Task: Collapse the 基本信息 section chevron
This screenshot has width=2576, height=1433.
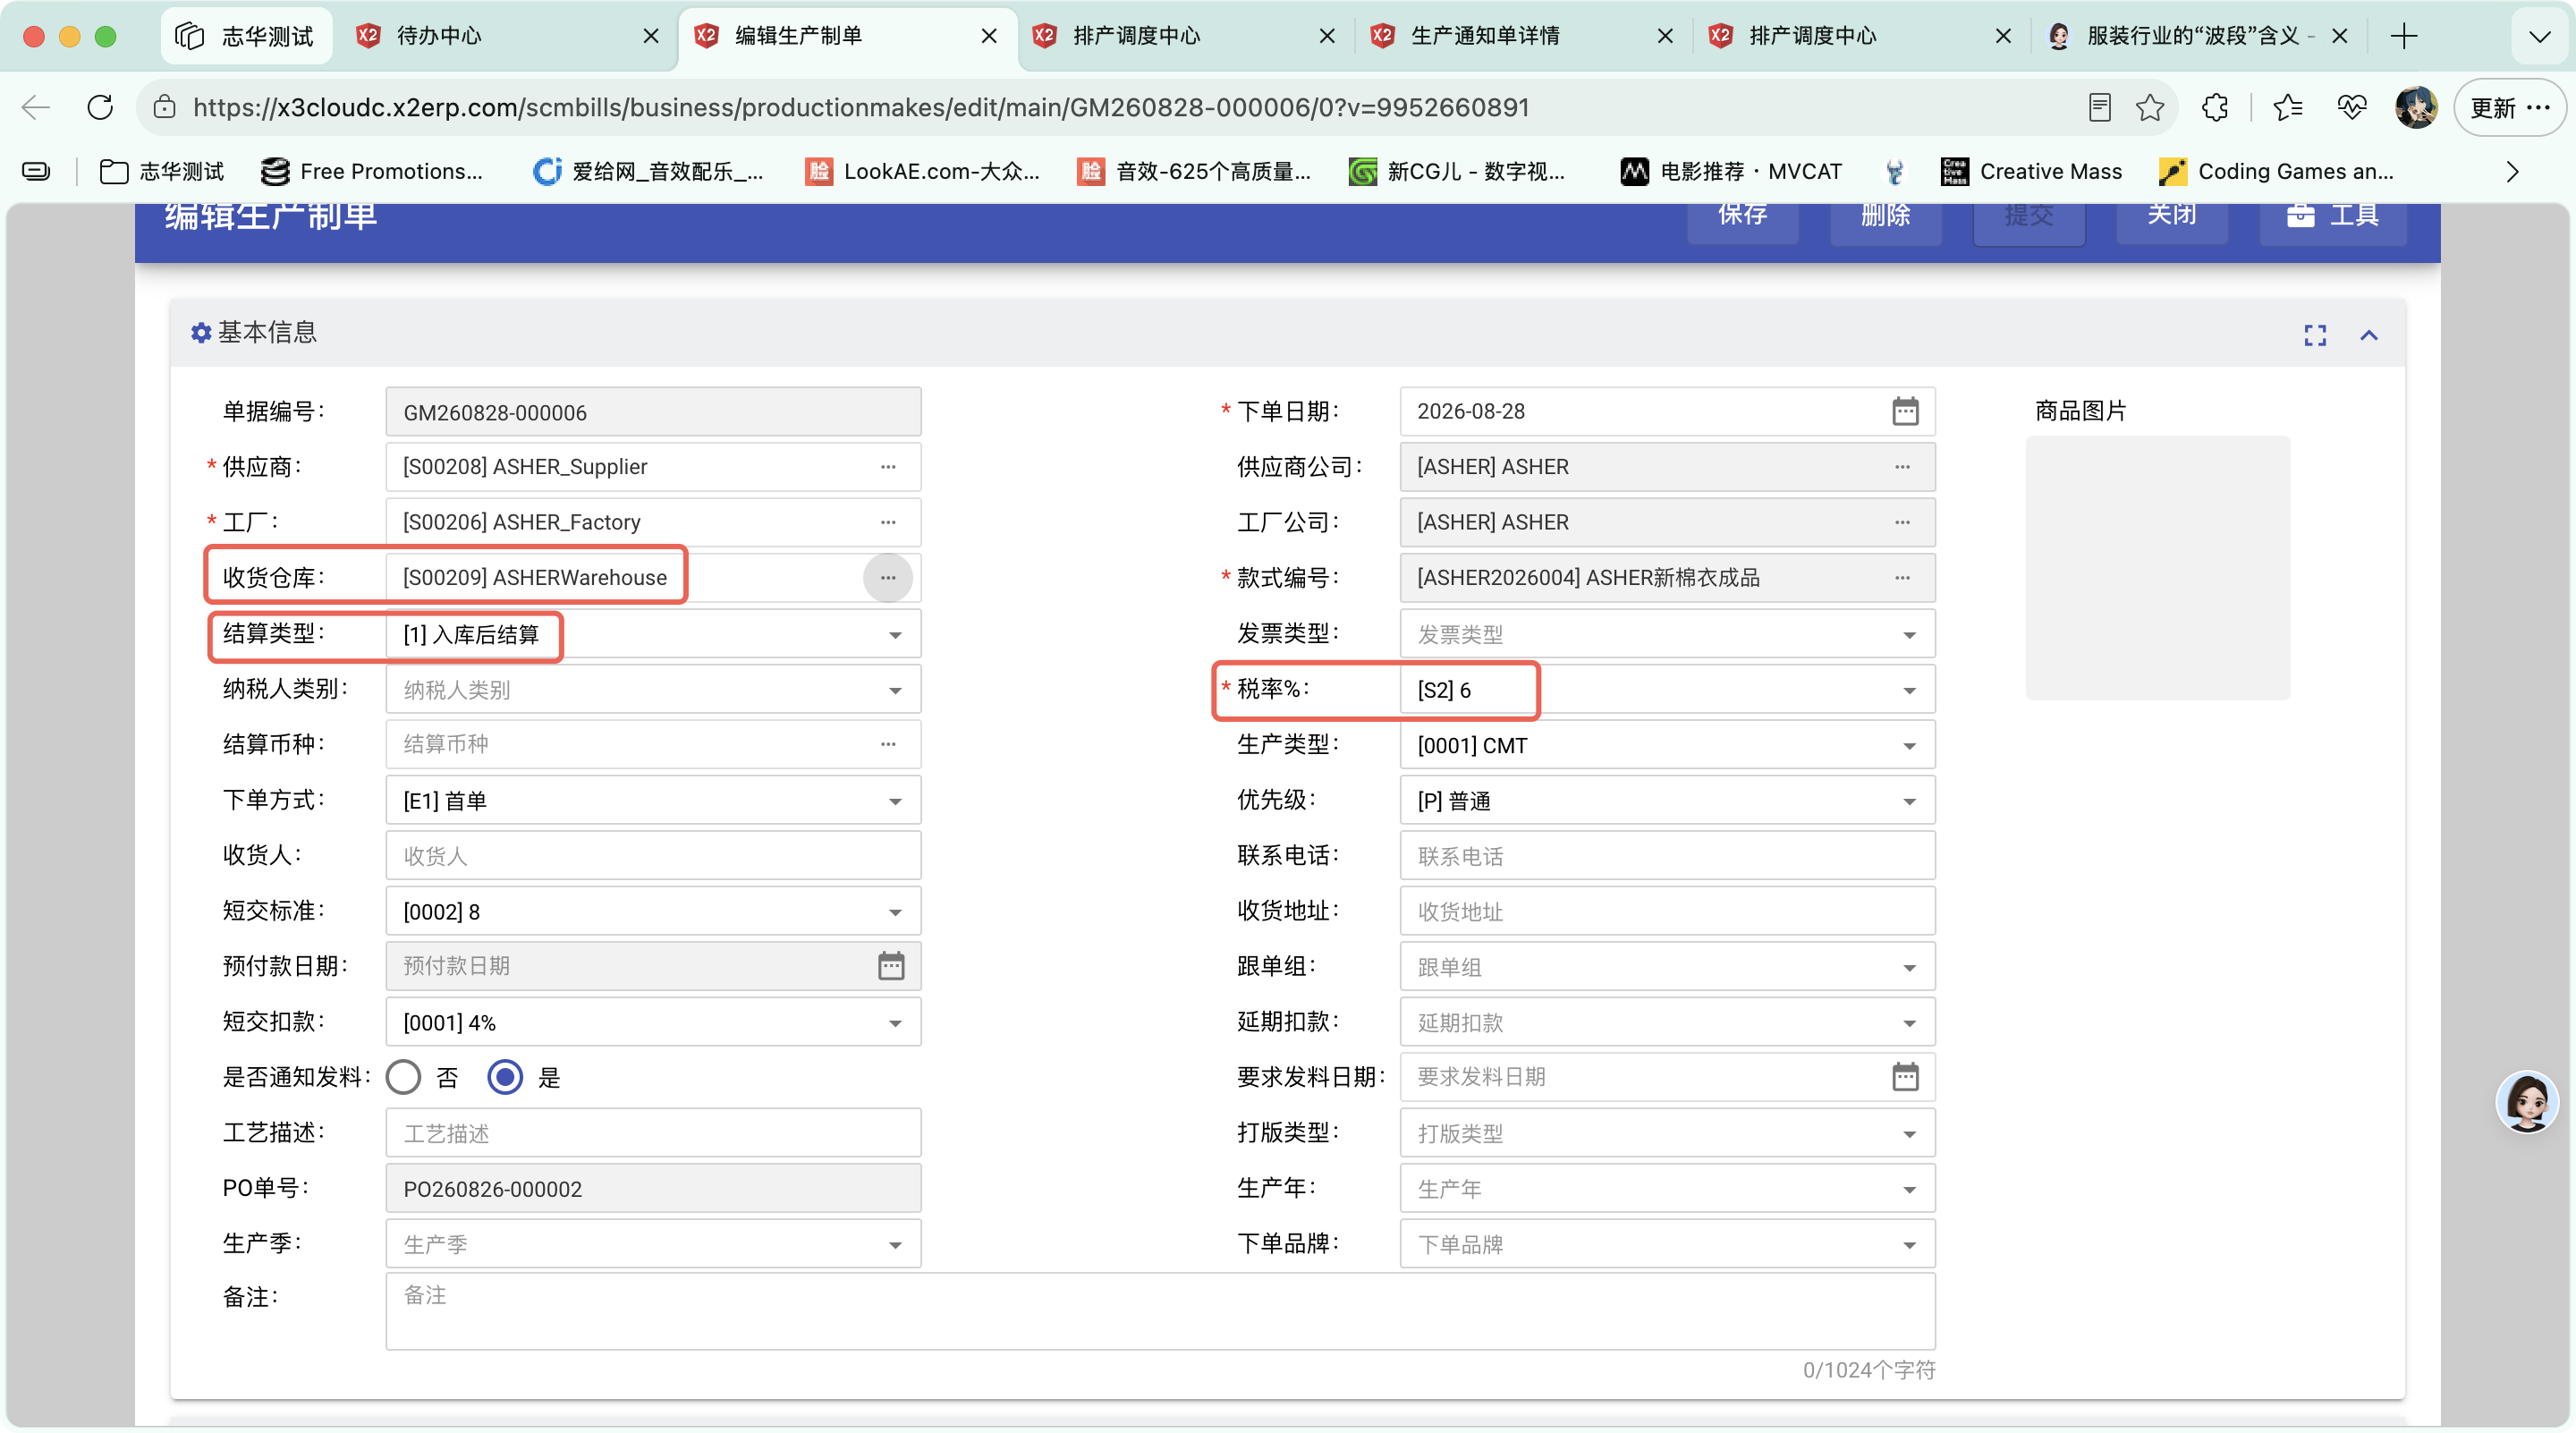Action: tap(2369, 335)
